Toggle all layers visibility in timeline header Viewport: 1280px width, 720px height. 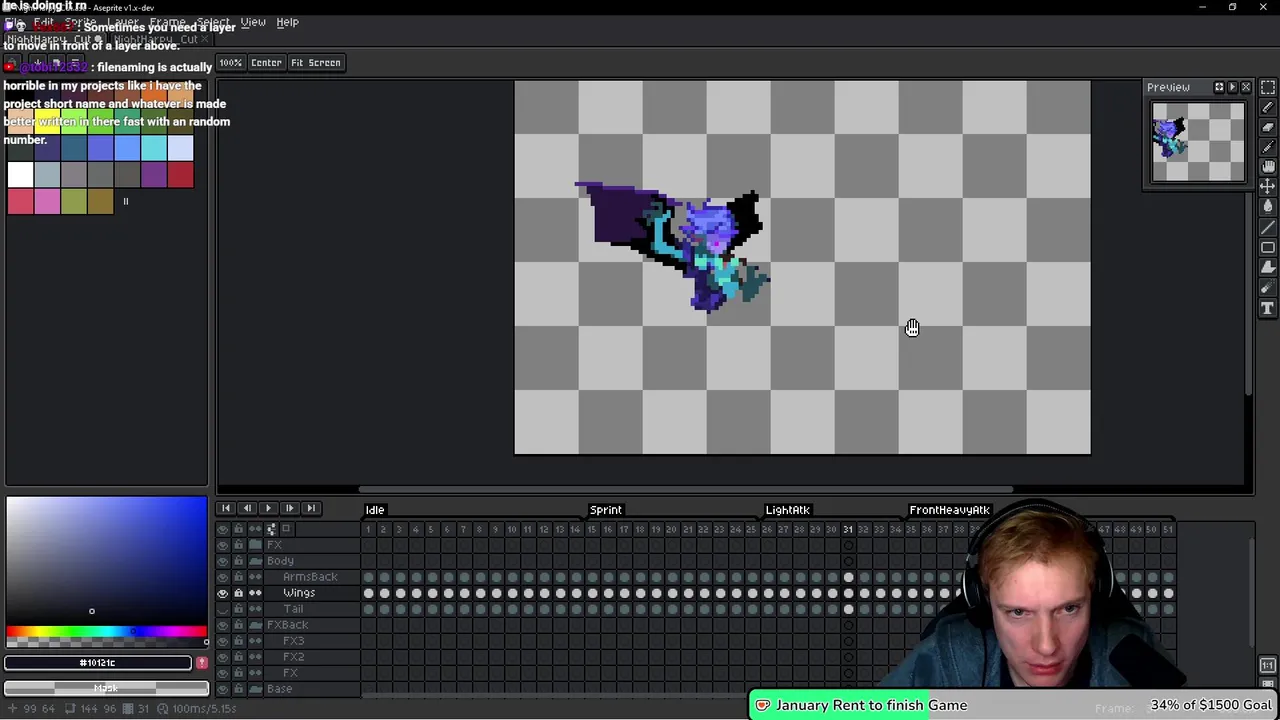pyautogui.click(x=223, y=529)
